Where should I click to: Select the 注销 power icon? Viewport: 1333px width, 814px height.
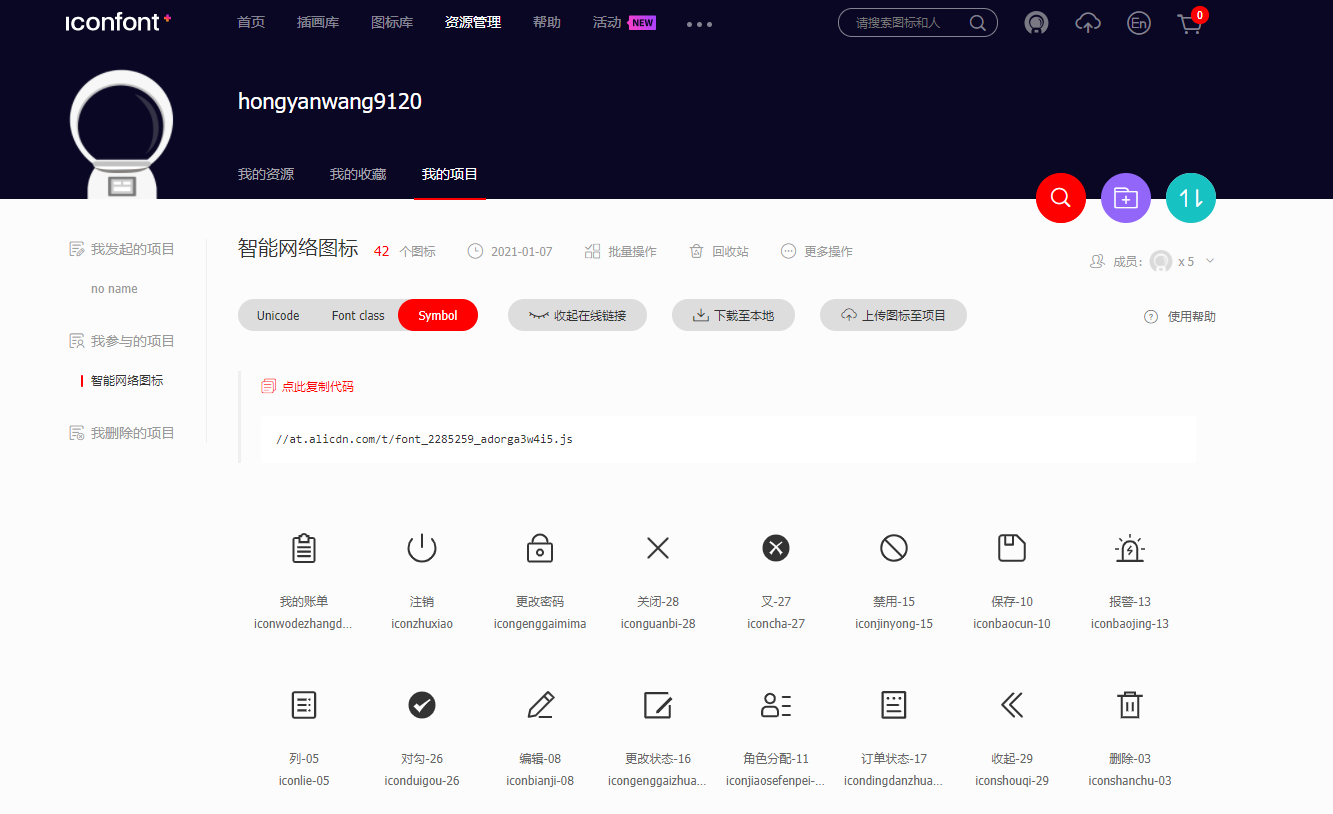point(421,548)
